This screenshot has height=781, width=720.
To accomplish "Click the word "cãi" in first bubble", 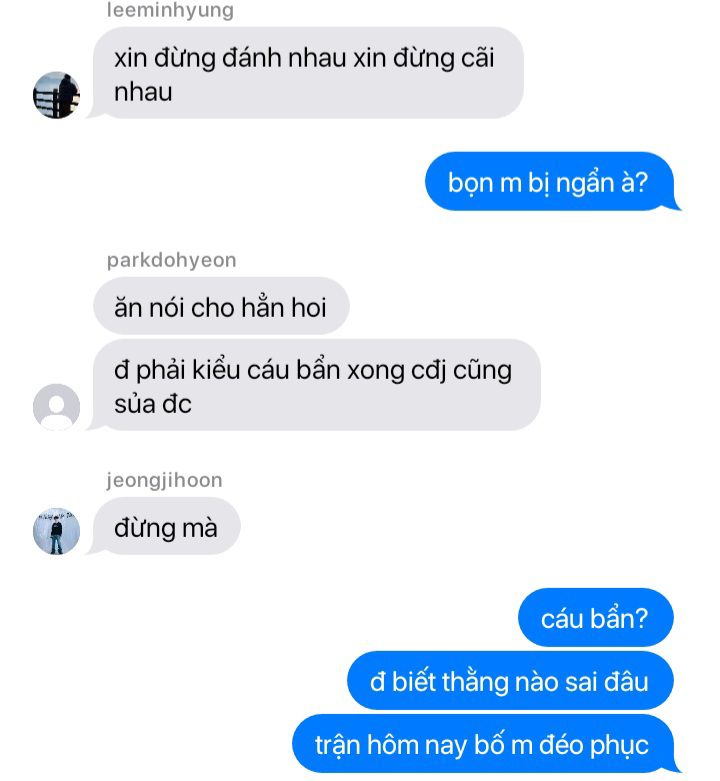I will click(x=478, y=58).
